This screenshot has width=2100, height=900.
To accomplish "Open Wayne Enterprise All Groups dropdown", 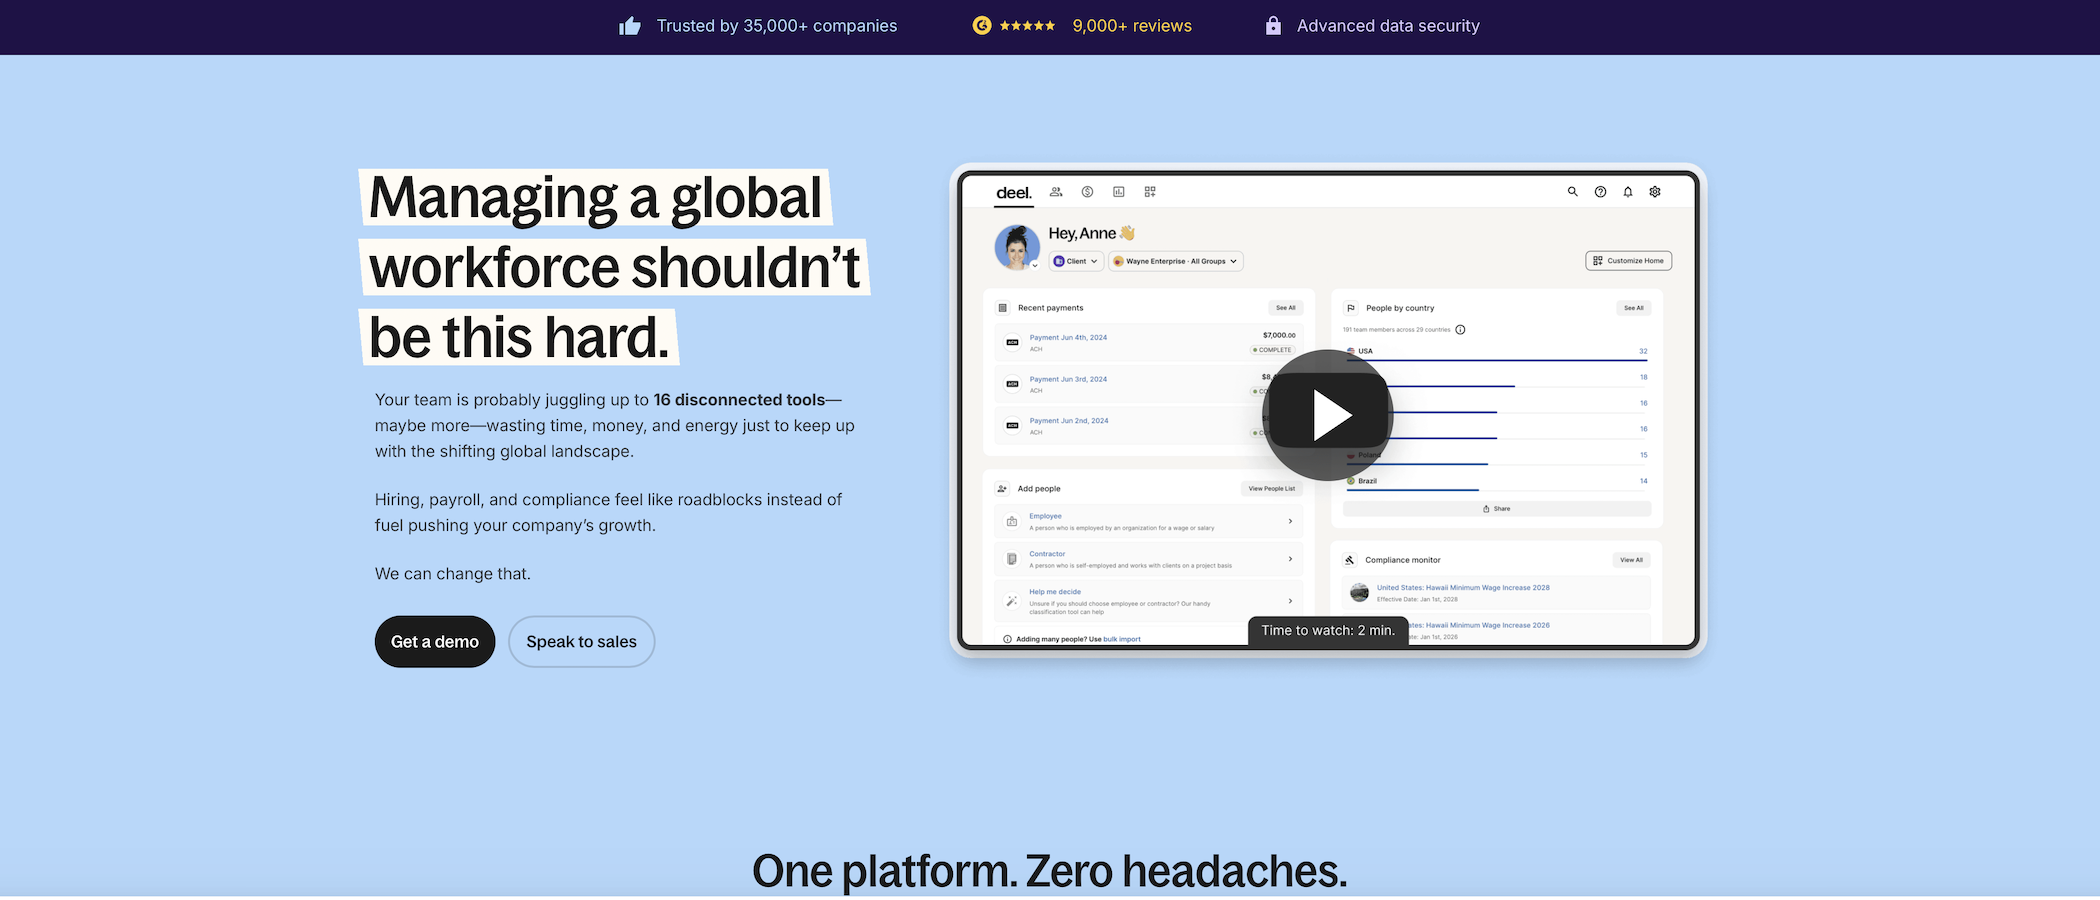I will tap(1176, 261).
